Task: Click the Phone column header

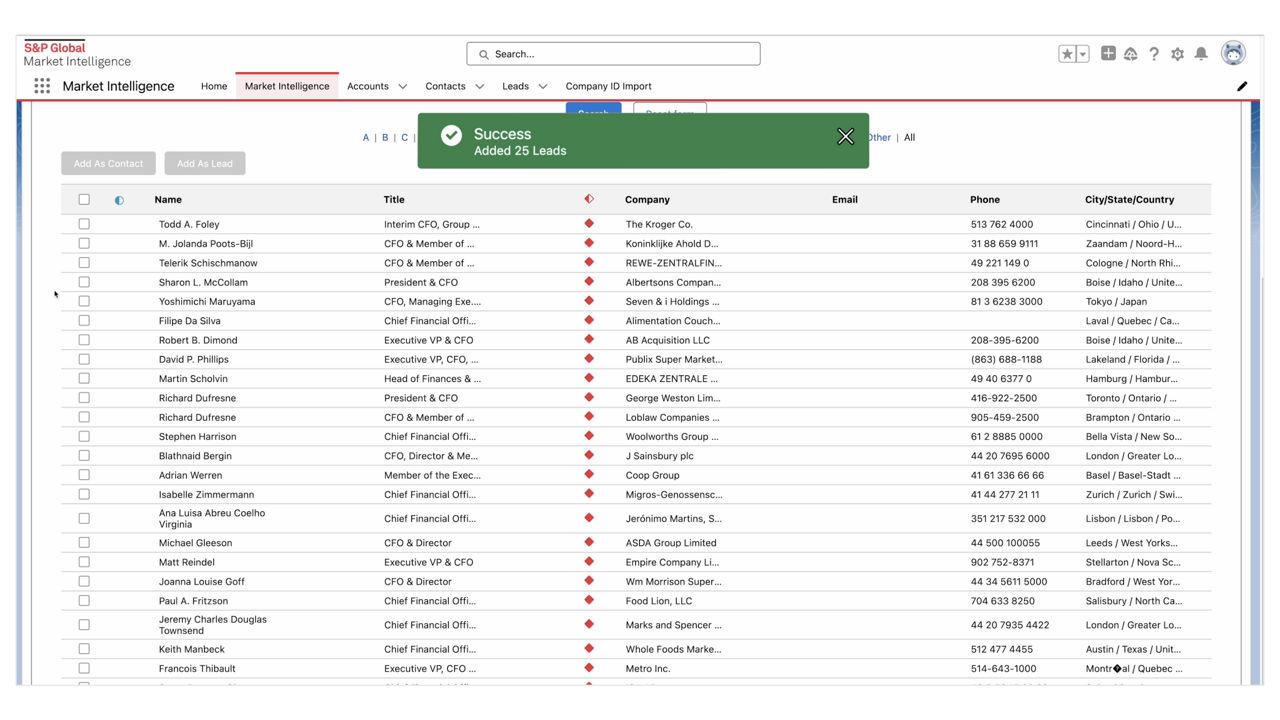Action: tap(985, 200)
